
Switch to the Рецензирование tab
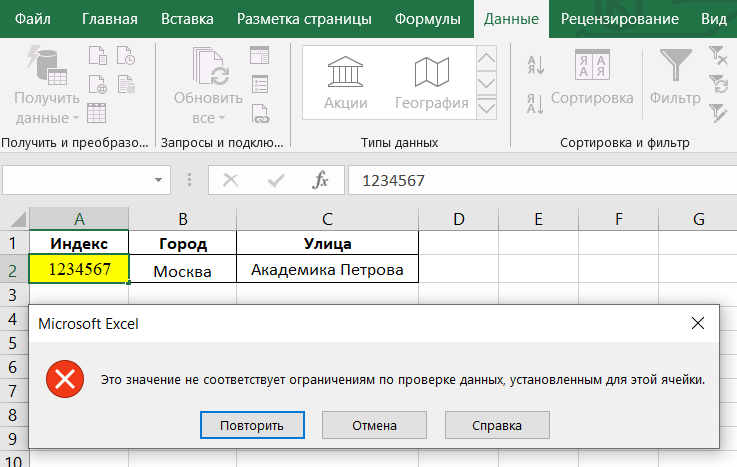pyautogui.click(x=619, y=19)
